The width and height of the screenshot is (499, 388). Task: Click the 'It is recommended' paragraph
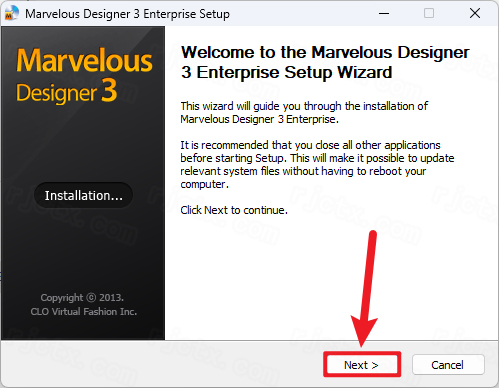pos(317,165)
